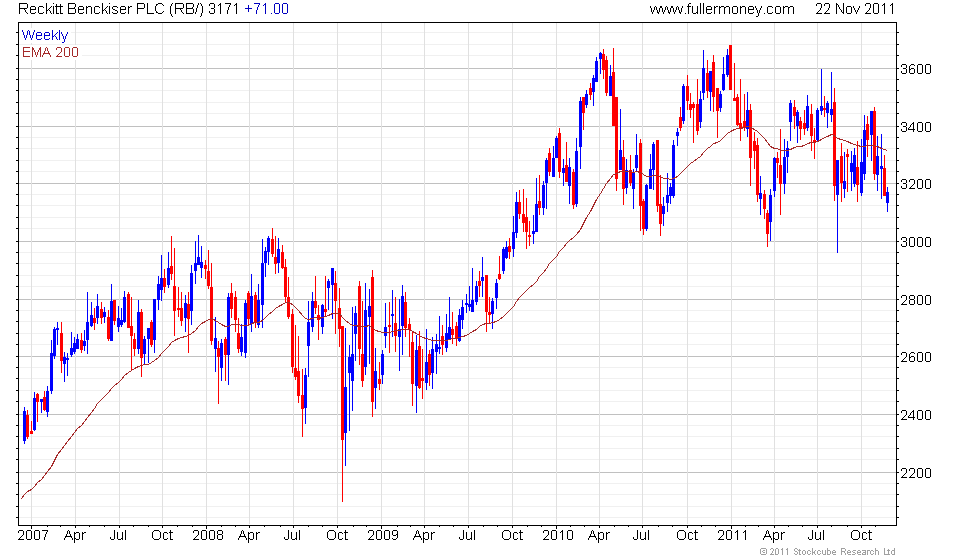
Task: Click the chart date 22 Nov 2011
Action: (854, 9)
